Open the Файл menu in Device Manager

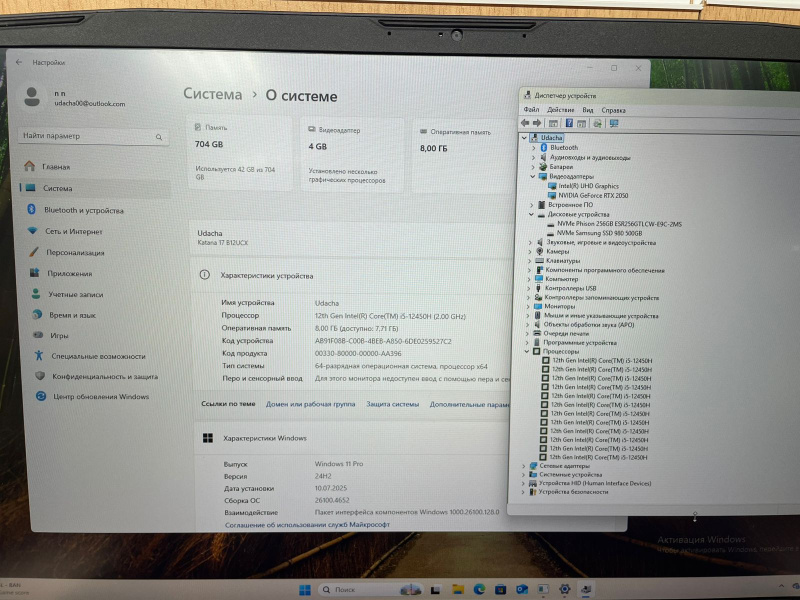(x=531, y=109)
